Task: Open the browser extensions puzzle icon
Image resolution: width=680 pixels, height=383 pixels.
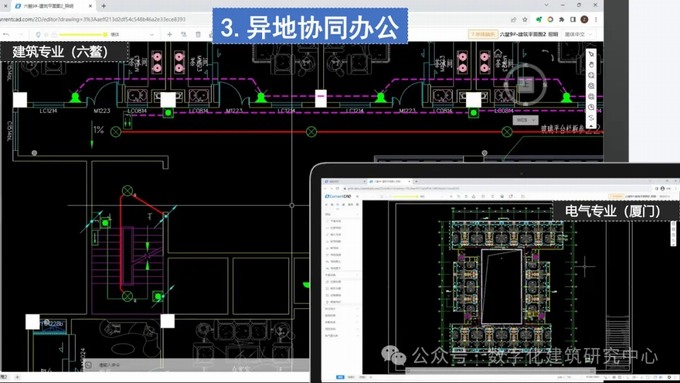Action: 562,20
